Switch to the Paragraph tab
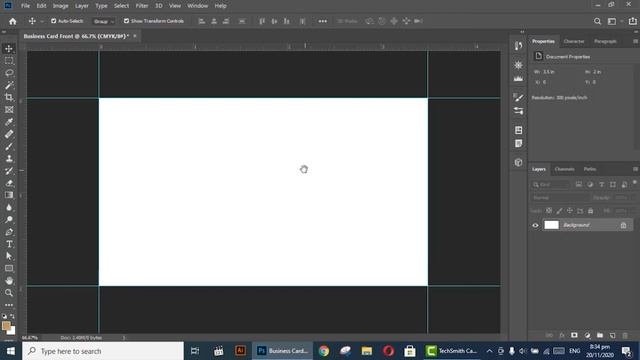Image resolution: width=640 pixels, height=360 pixels. point(605,41)
